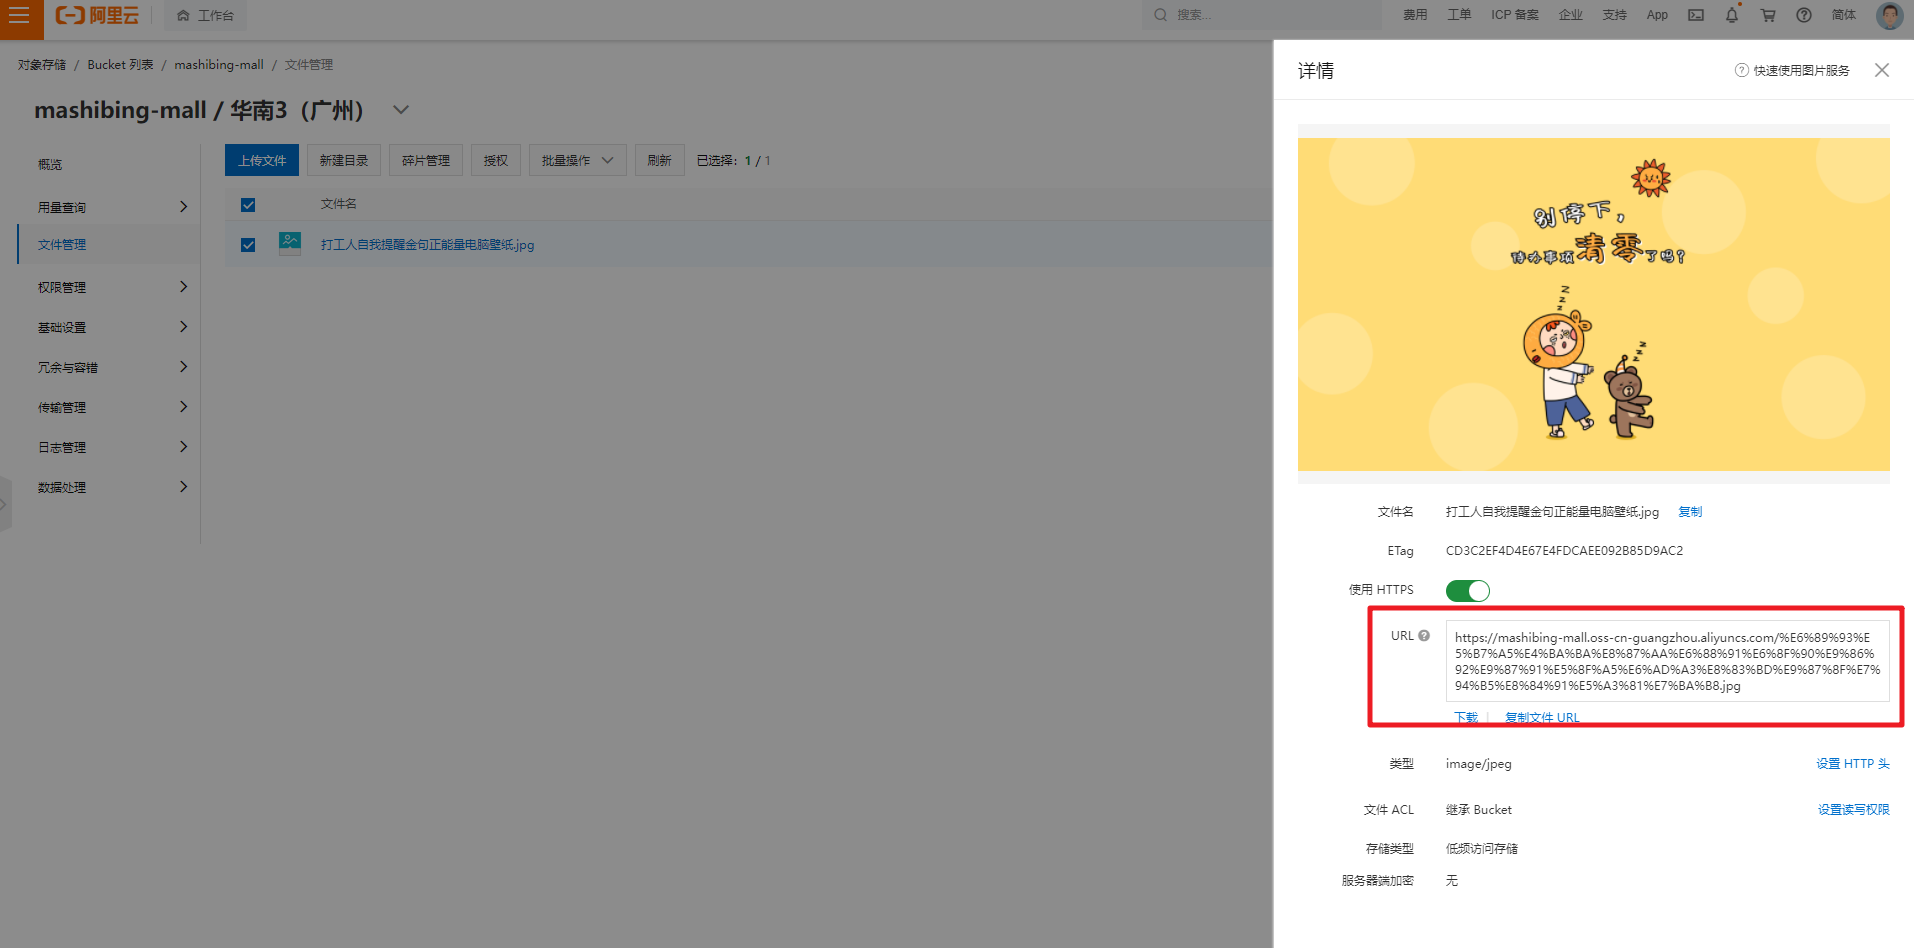Viewport: 1914px width, 948px height.
Task: Click the 下载 download link
Action: (1466, 717)
